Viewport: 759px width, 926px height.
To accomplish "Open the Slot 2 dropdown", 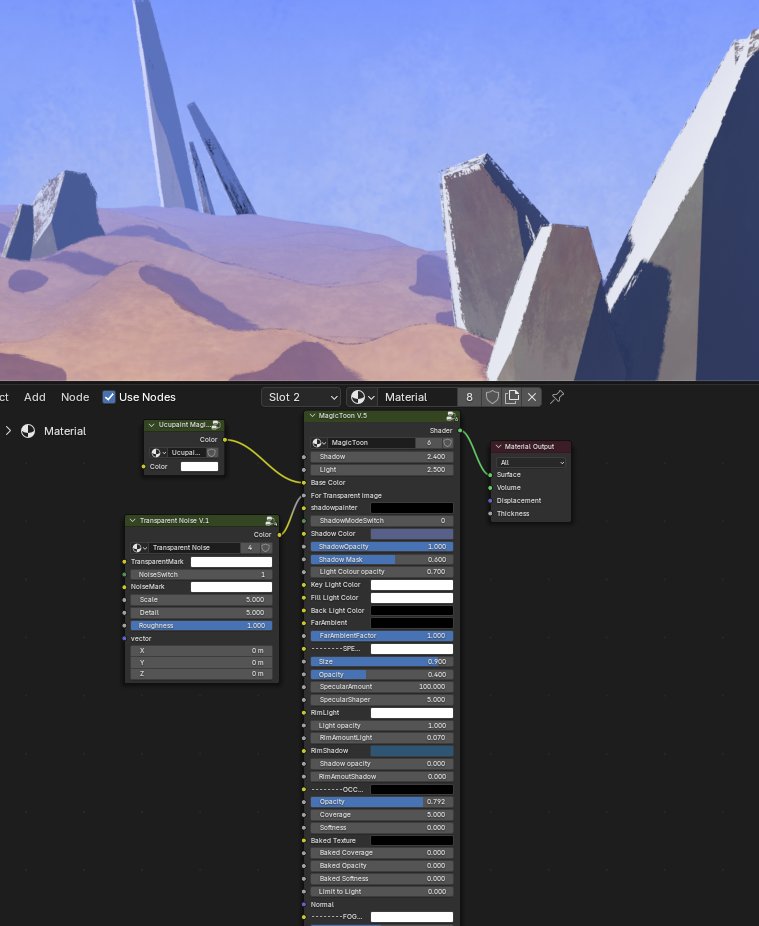I will (301, 397).
